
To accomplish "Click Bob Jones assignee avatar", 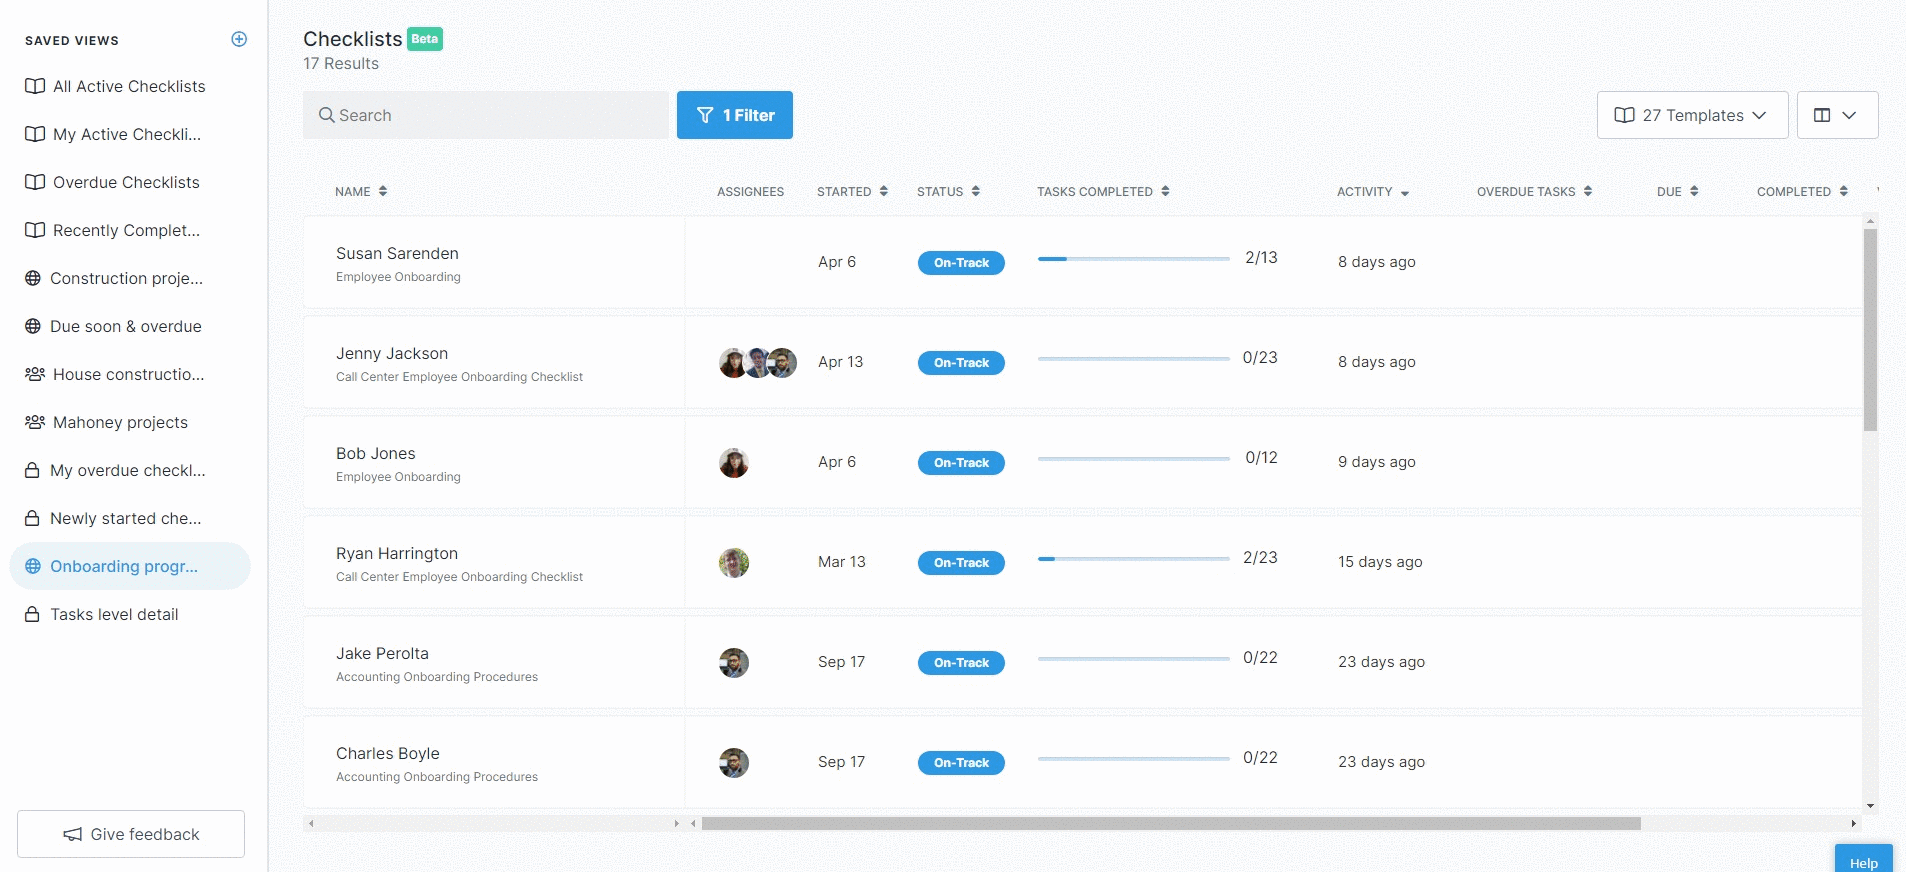I will (x=734, y=463).
